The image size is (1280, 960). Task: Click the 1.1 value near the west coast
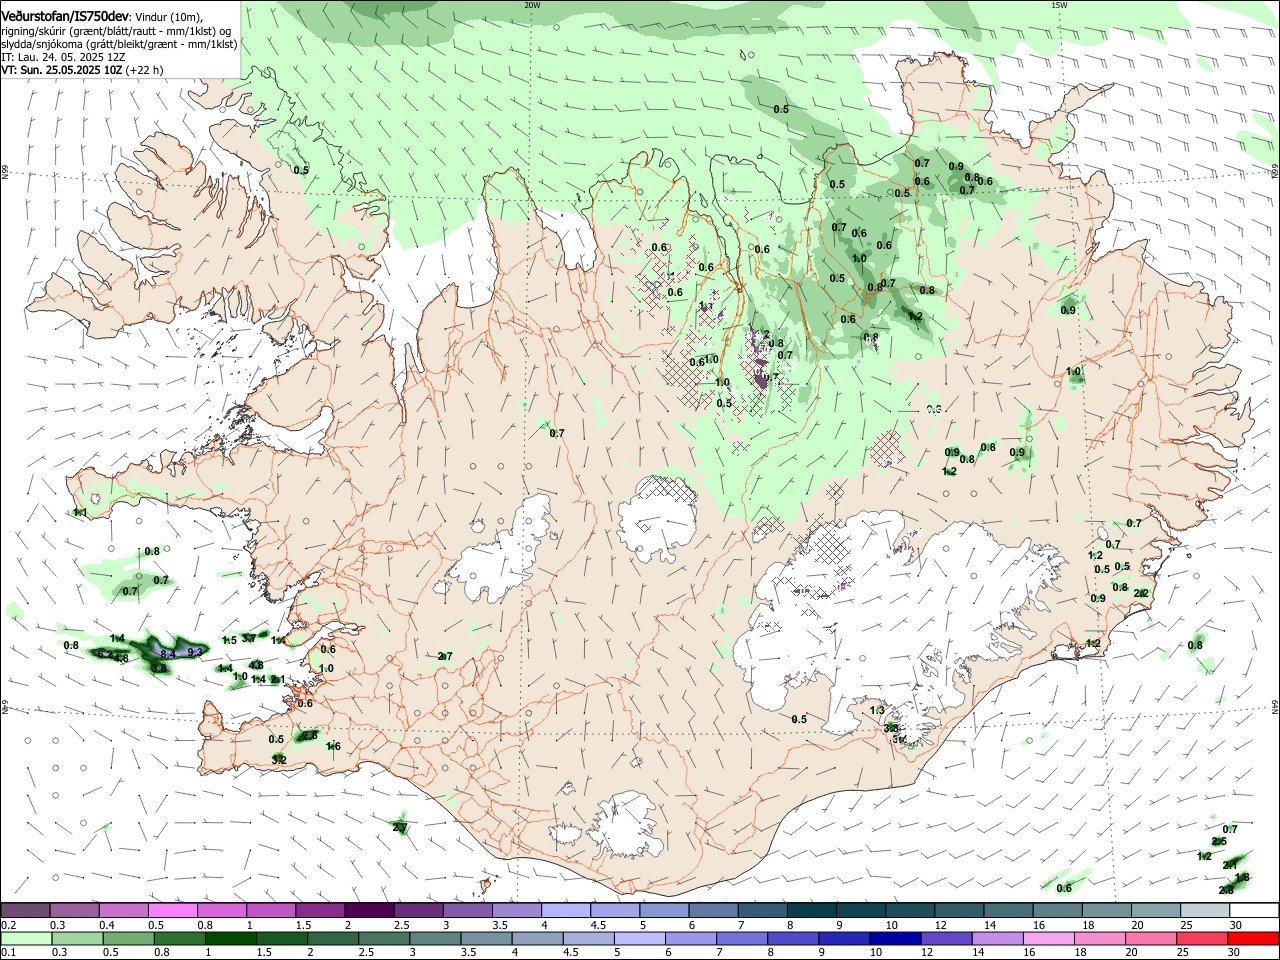point(80,513)
